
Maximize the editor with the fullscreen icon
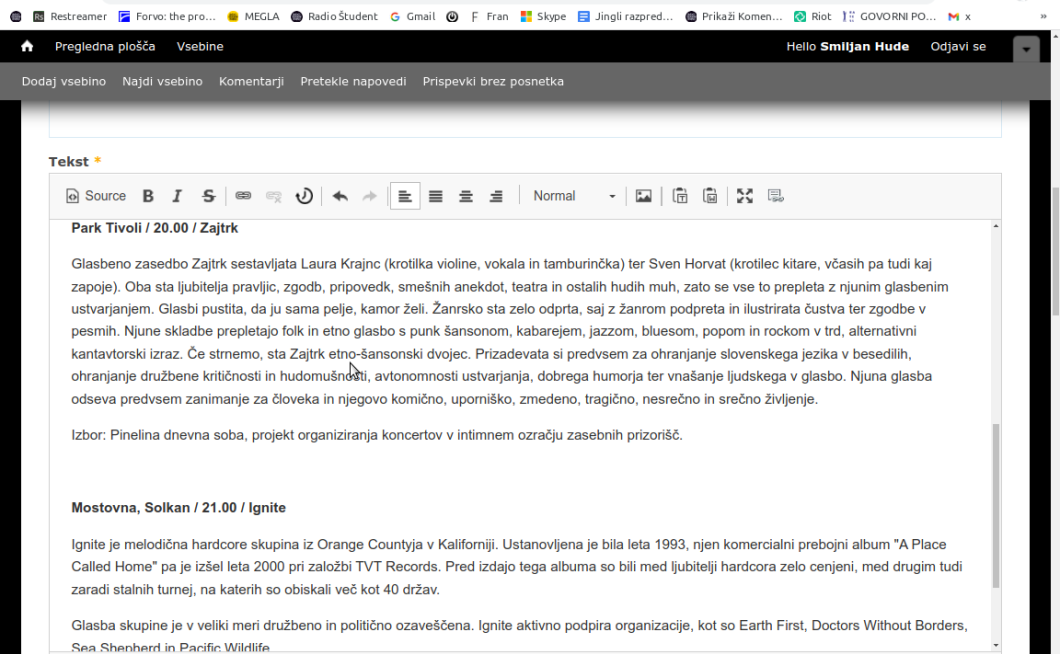tap(745, 196)
